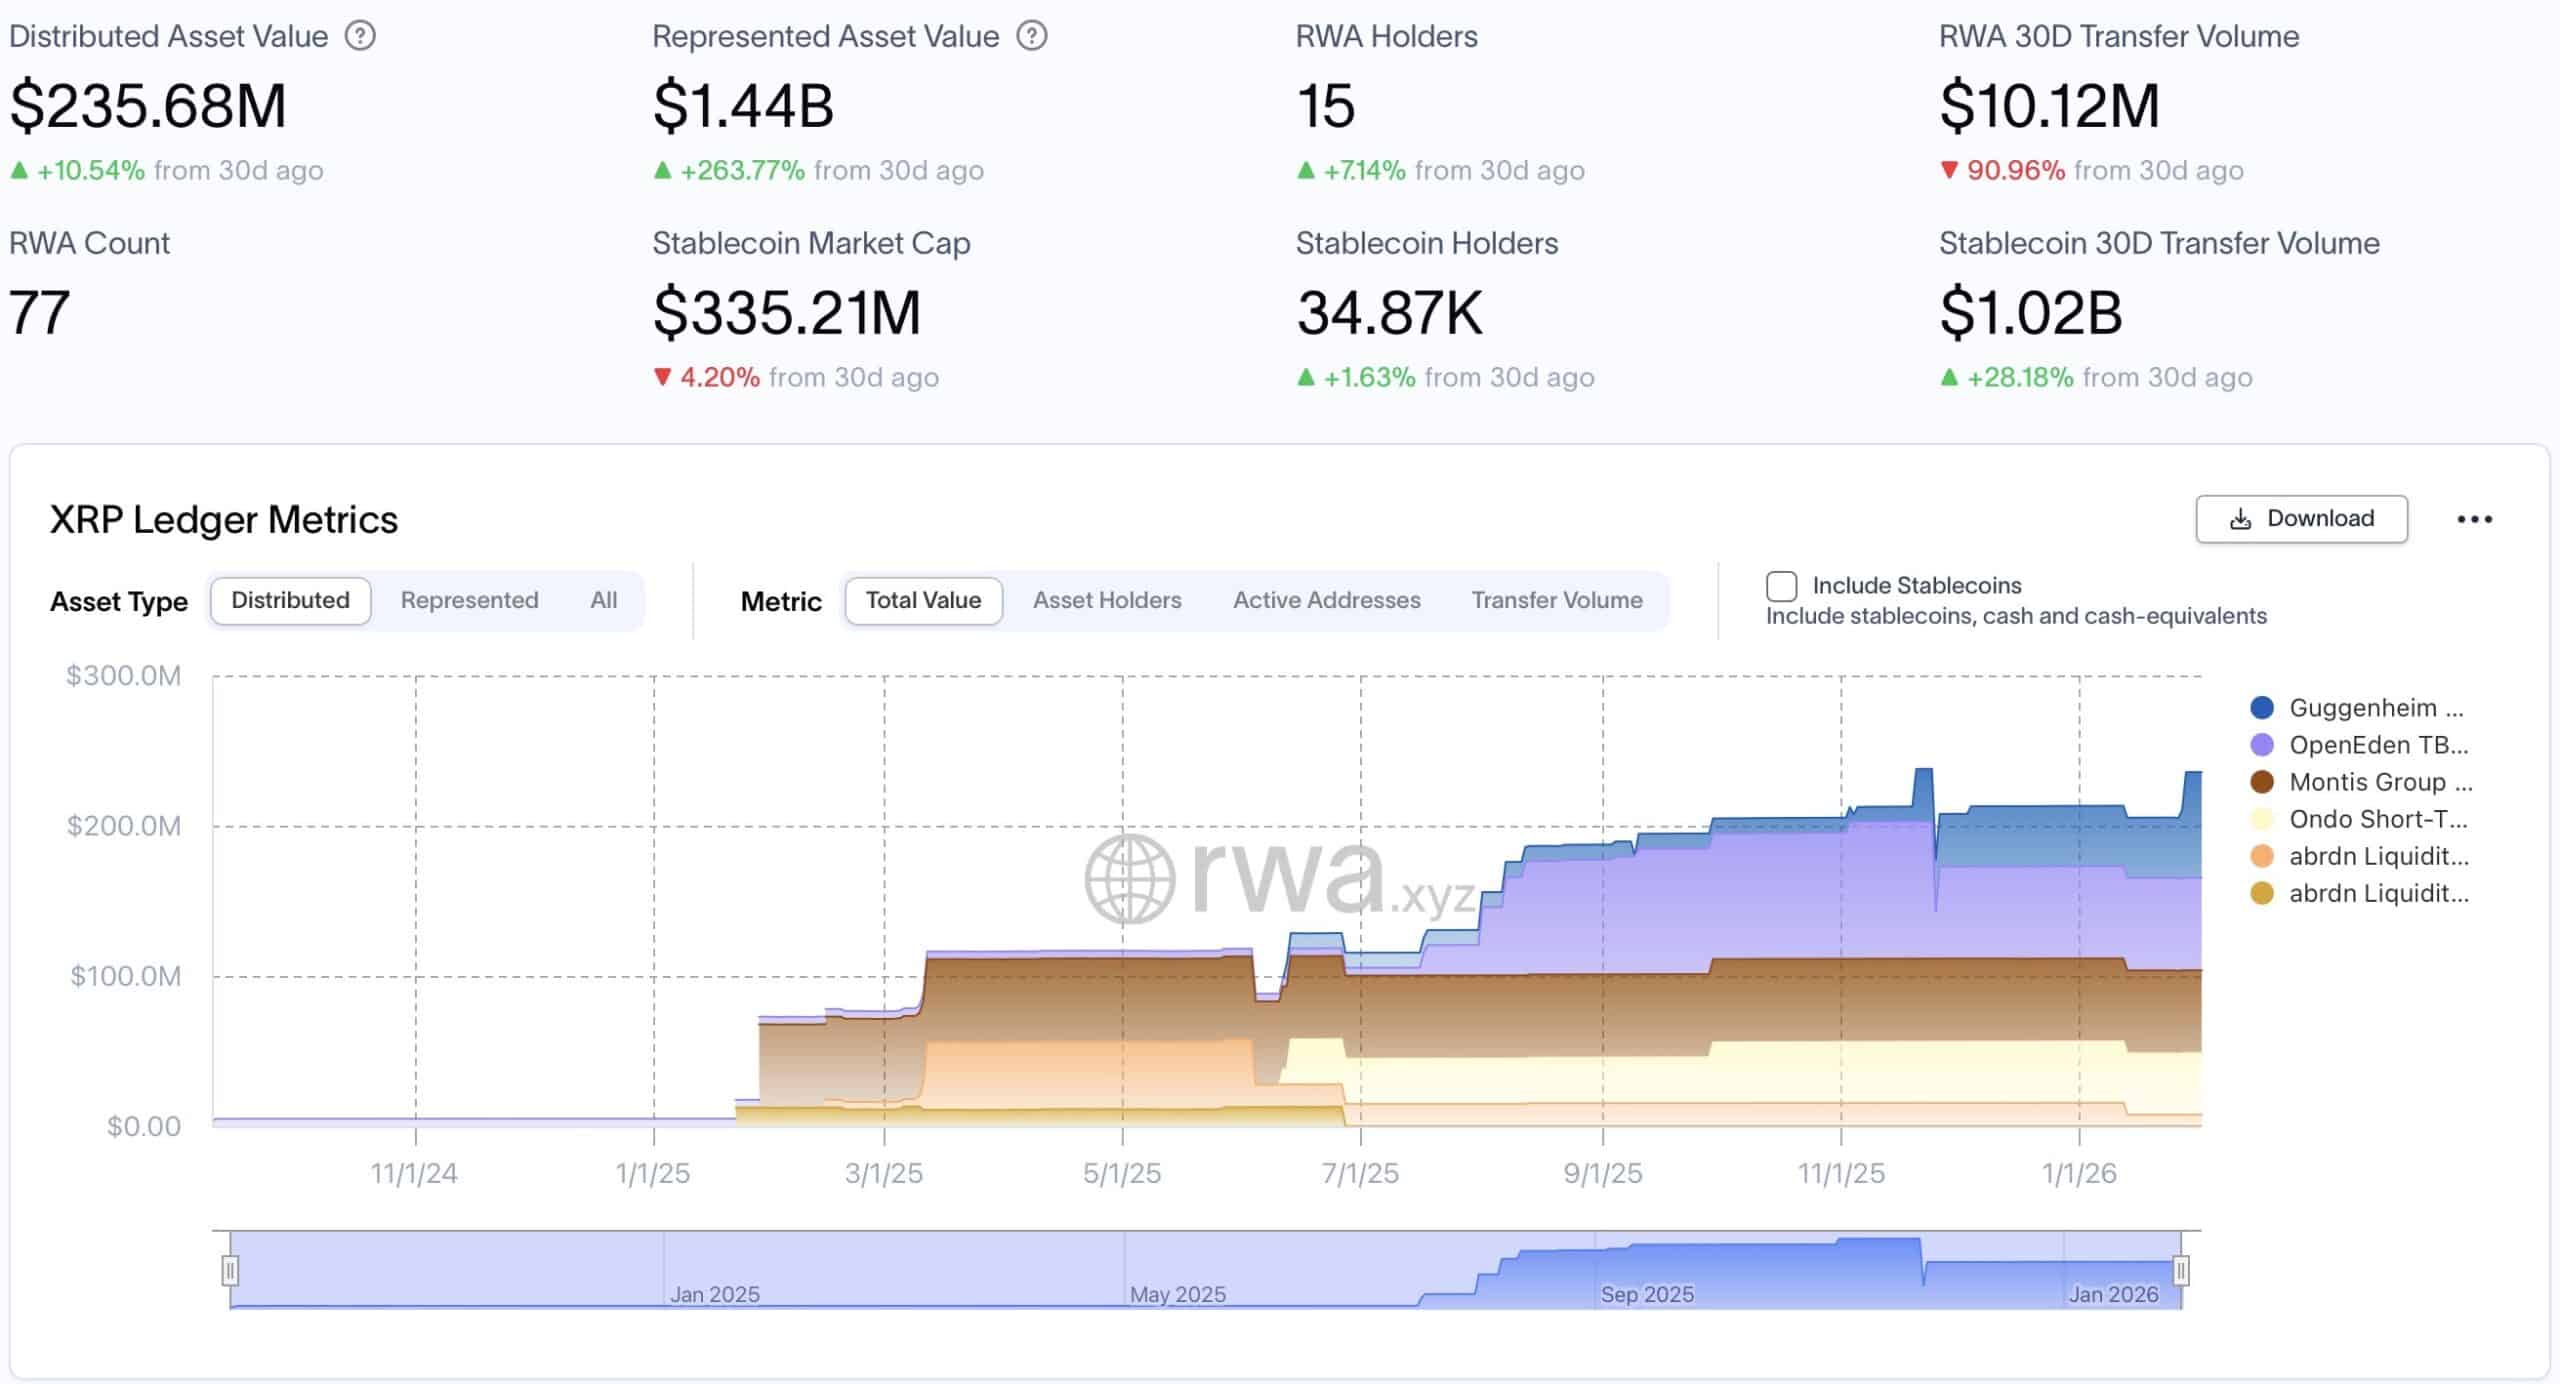Select the Total Value metric
Viewport: 2560px width, 1384px height.
tap(923, 600)
